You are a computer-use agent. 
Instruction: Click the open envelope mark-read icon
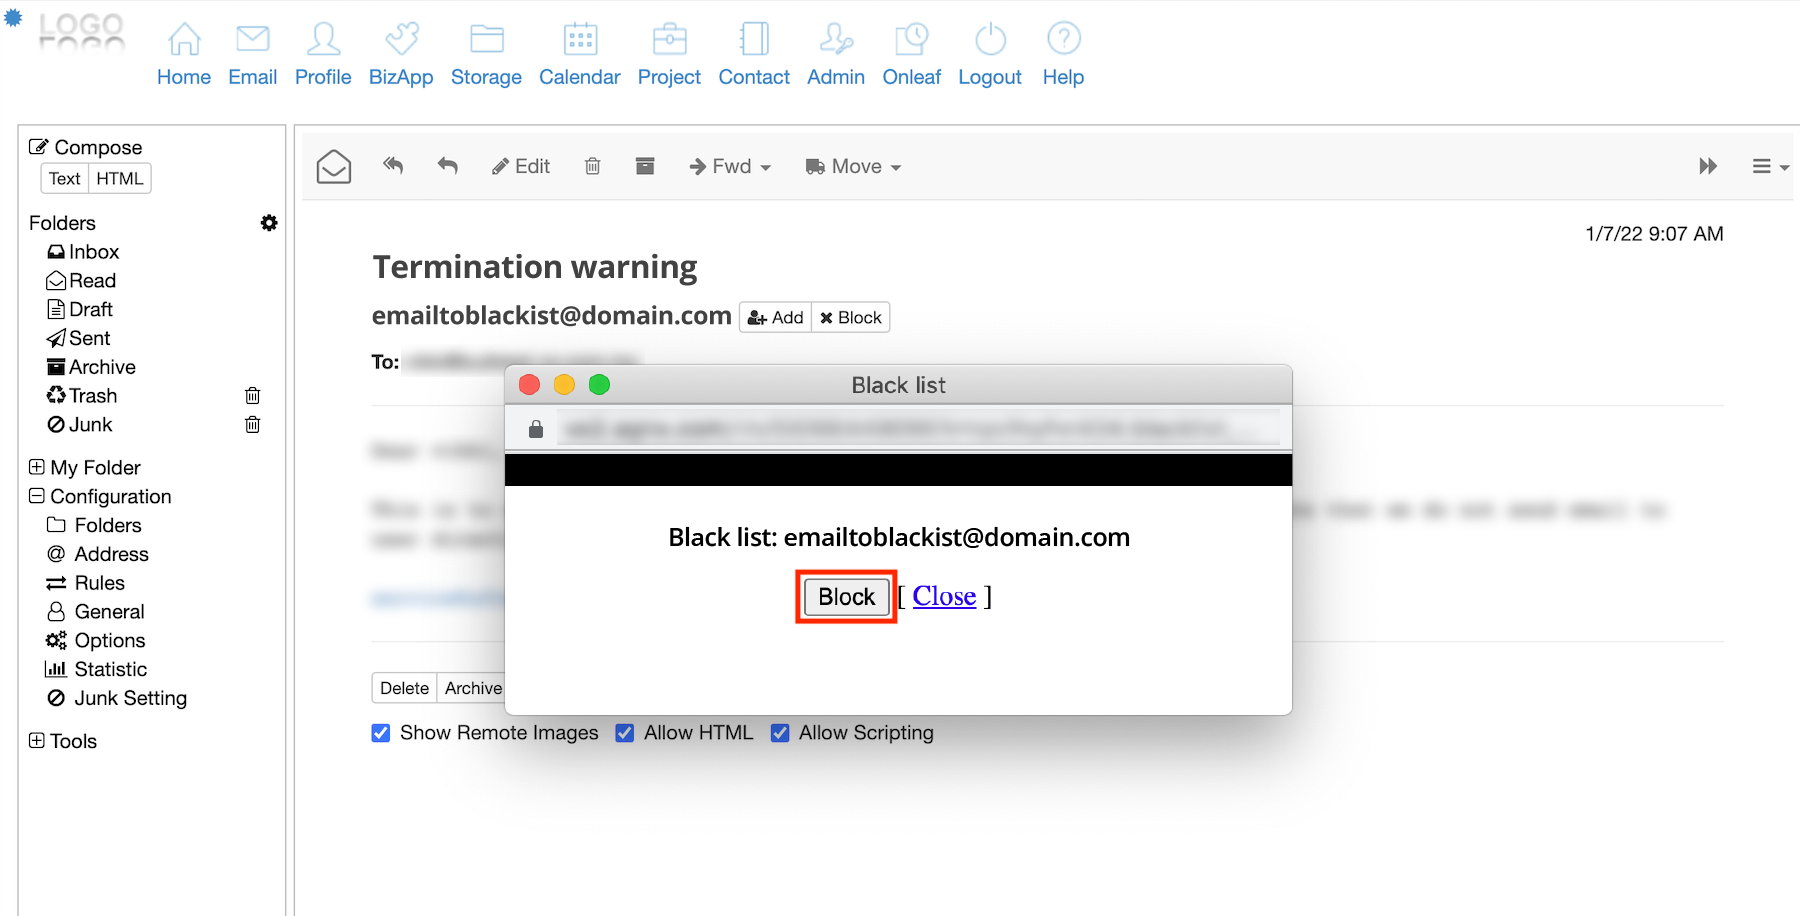click(334, 166)
